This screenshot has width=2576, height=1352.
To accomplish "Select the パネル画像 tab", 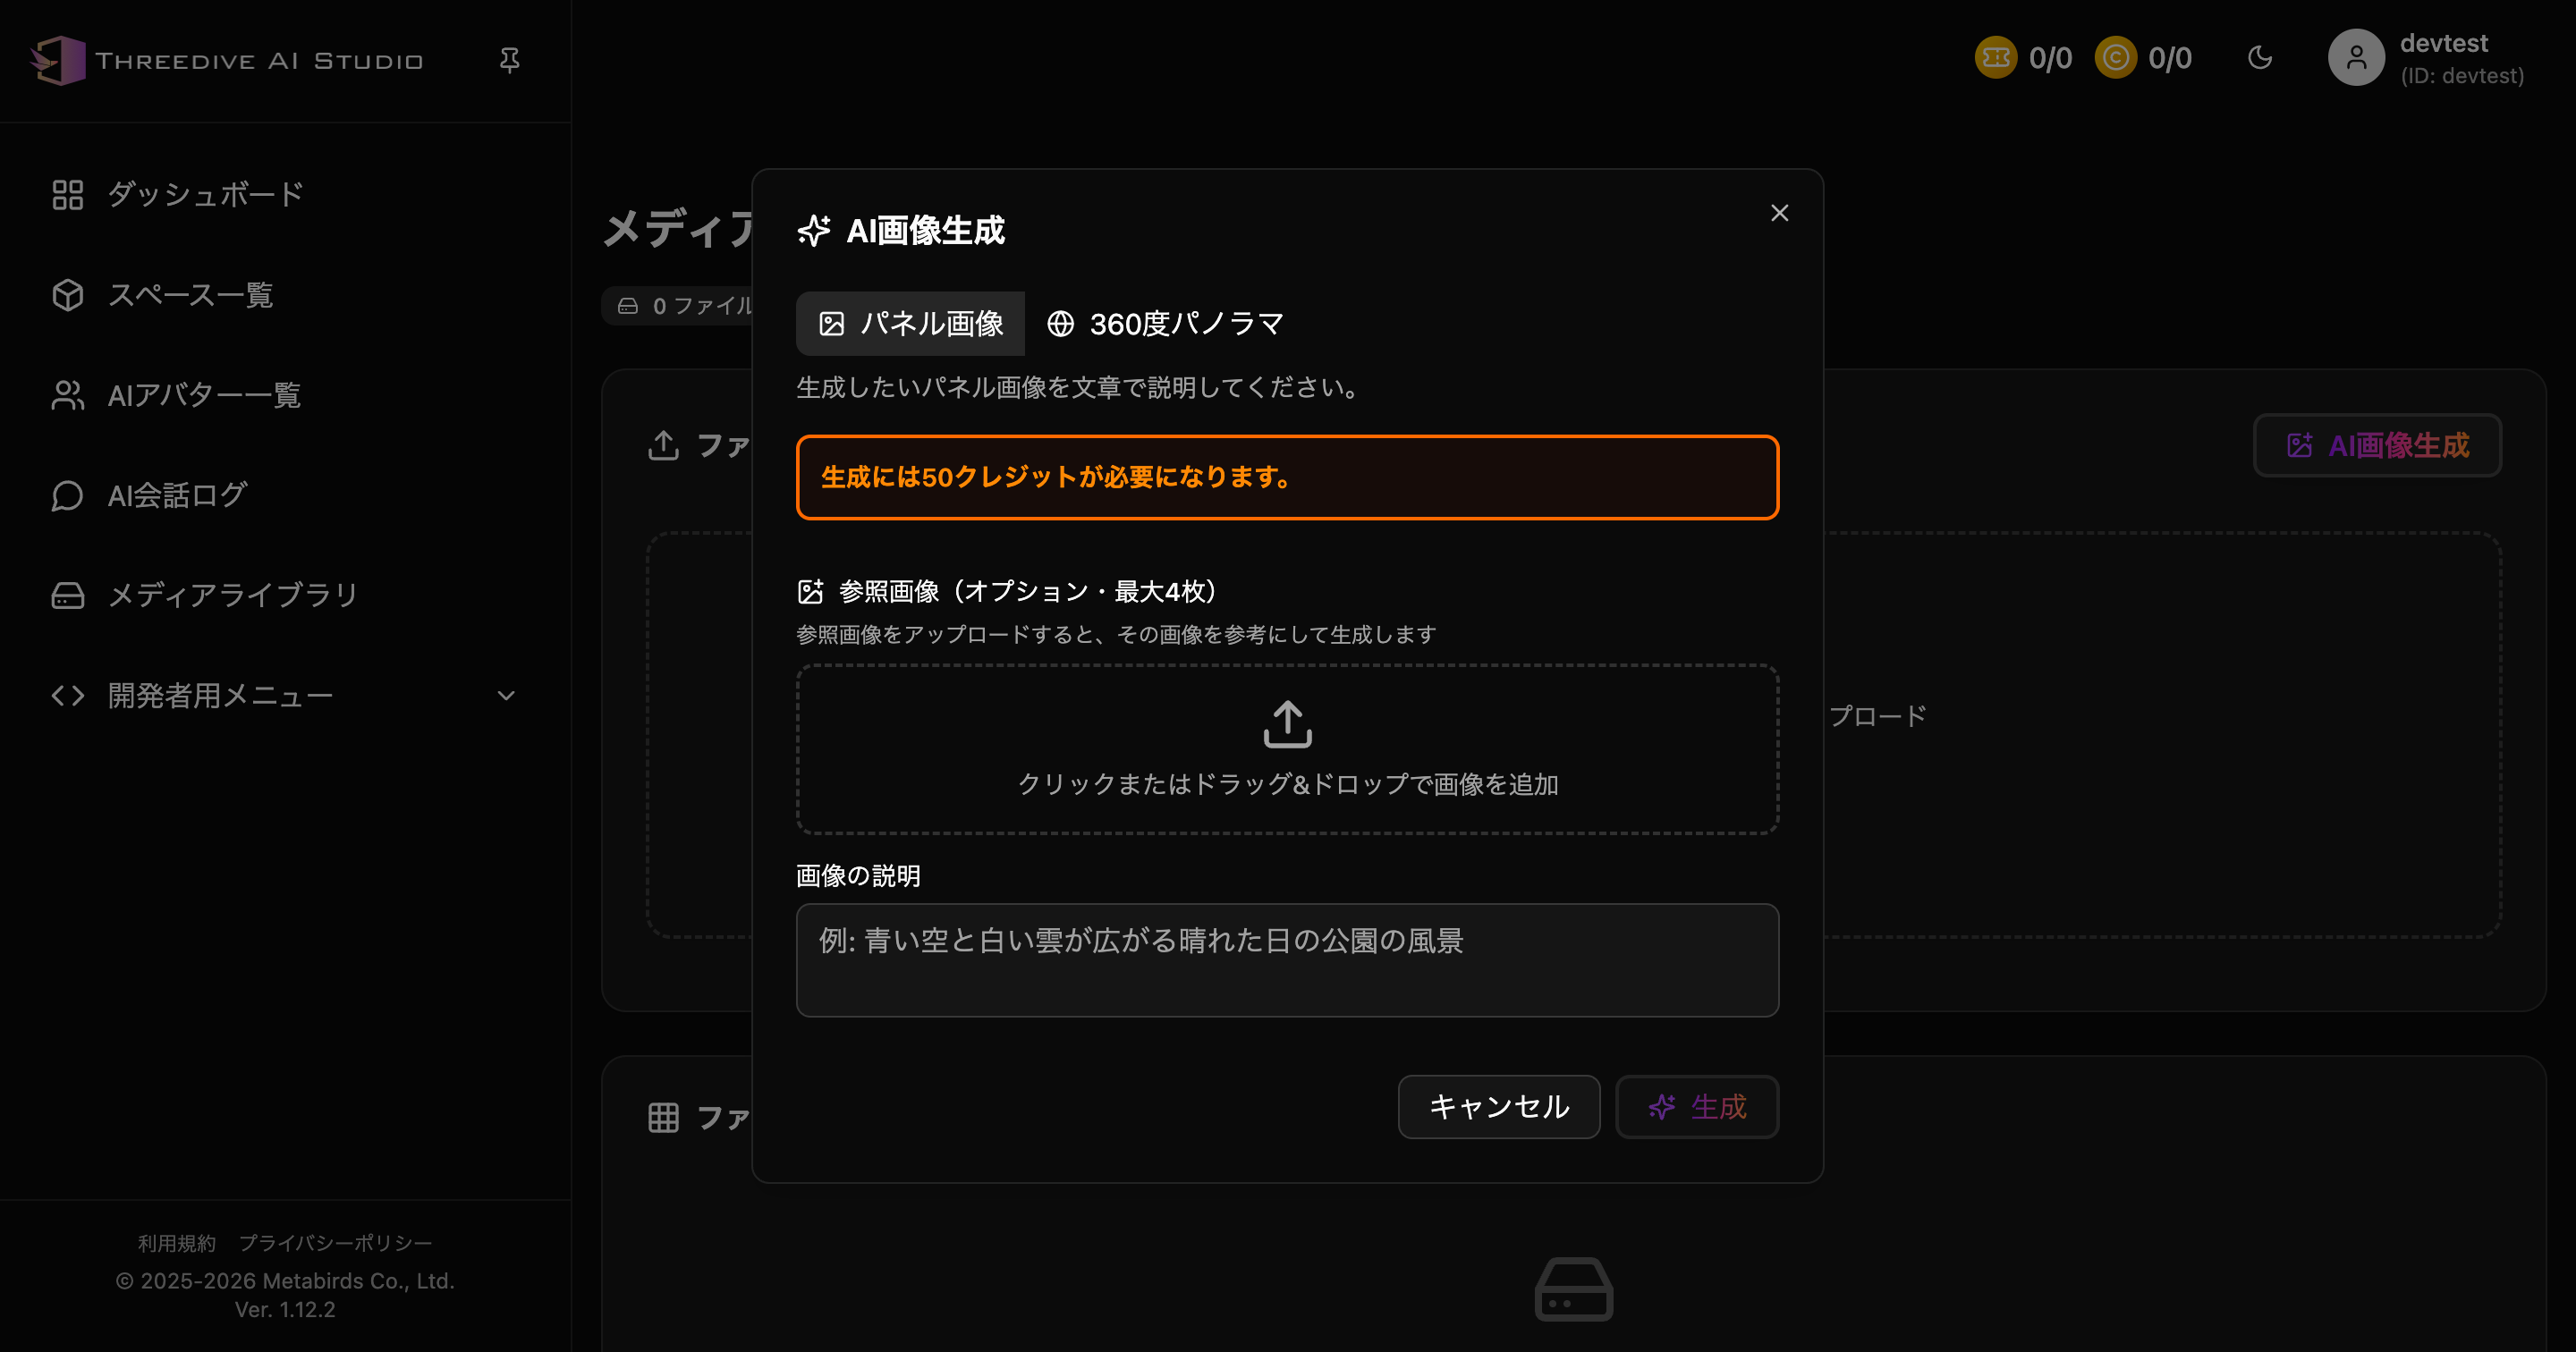I will click(910, 323).
